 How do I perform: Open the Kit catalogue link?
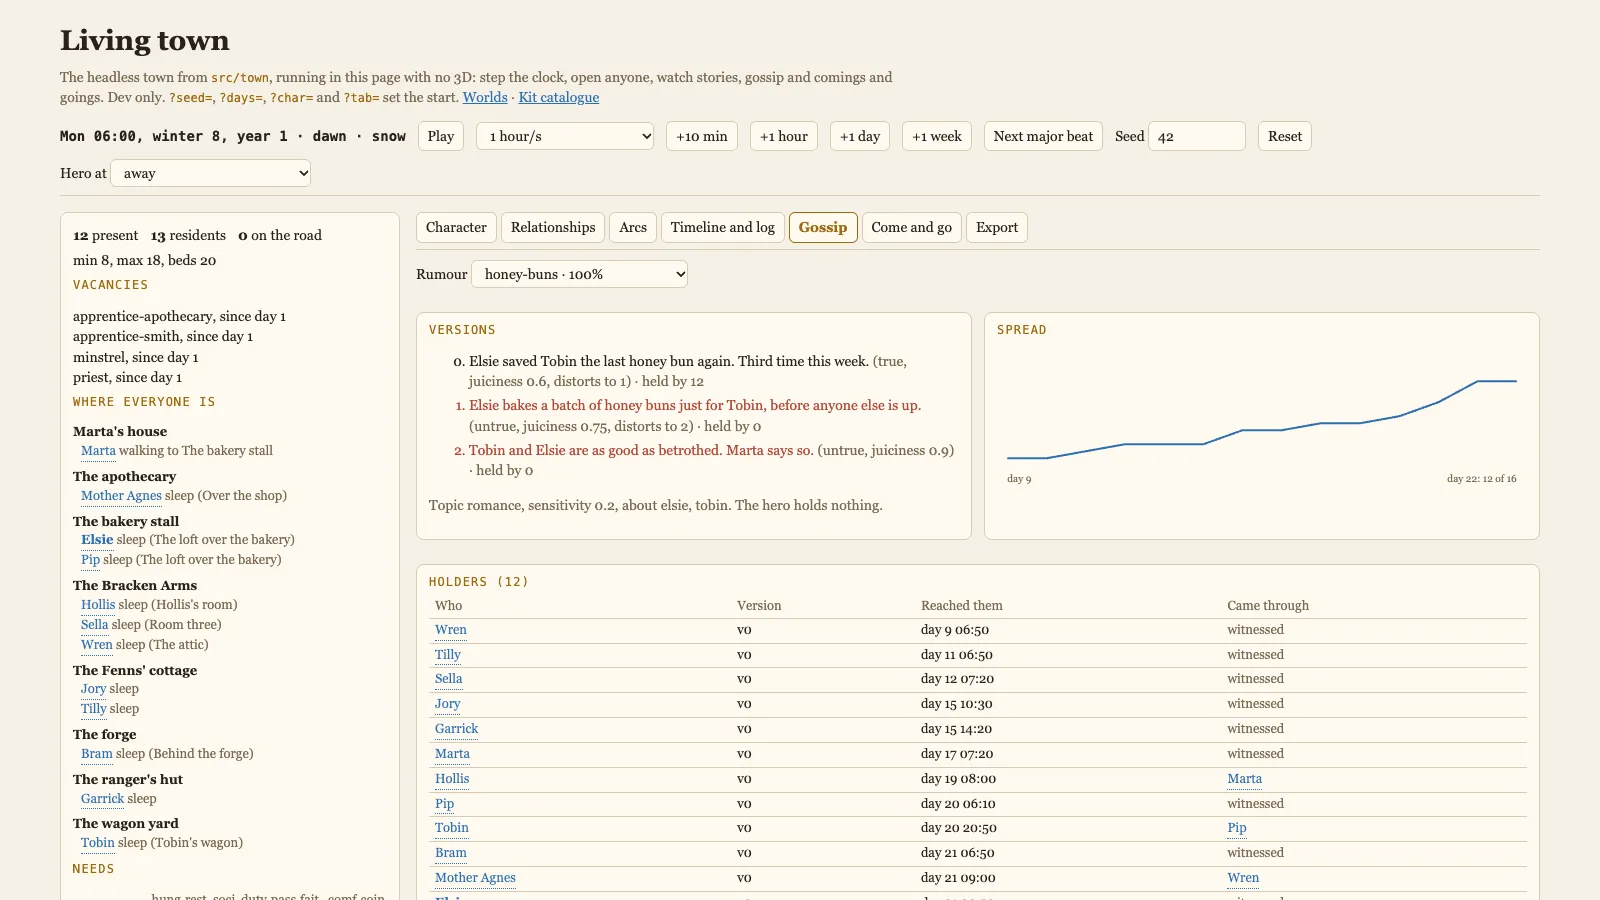[x=559, y=97]
